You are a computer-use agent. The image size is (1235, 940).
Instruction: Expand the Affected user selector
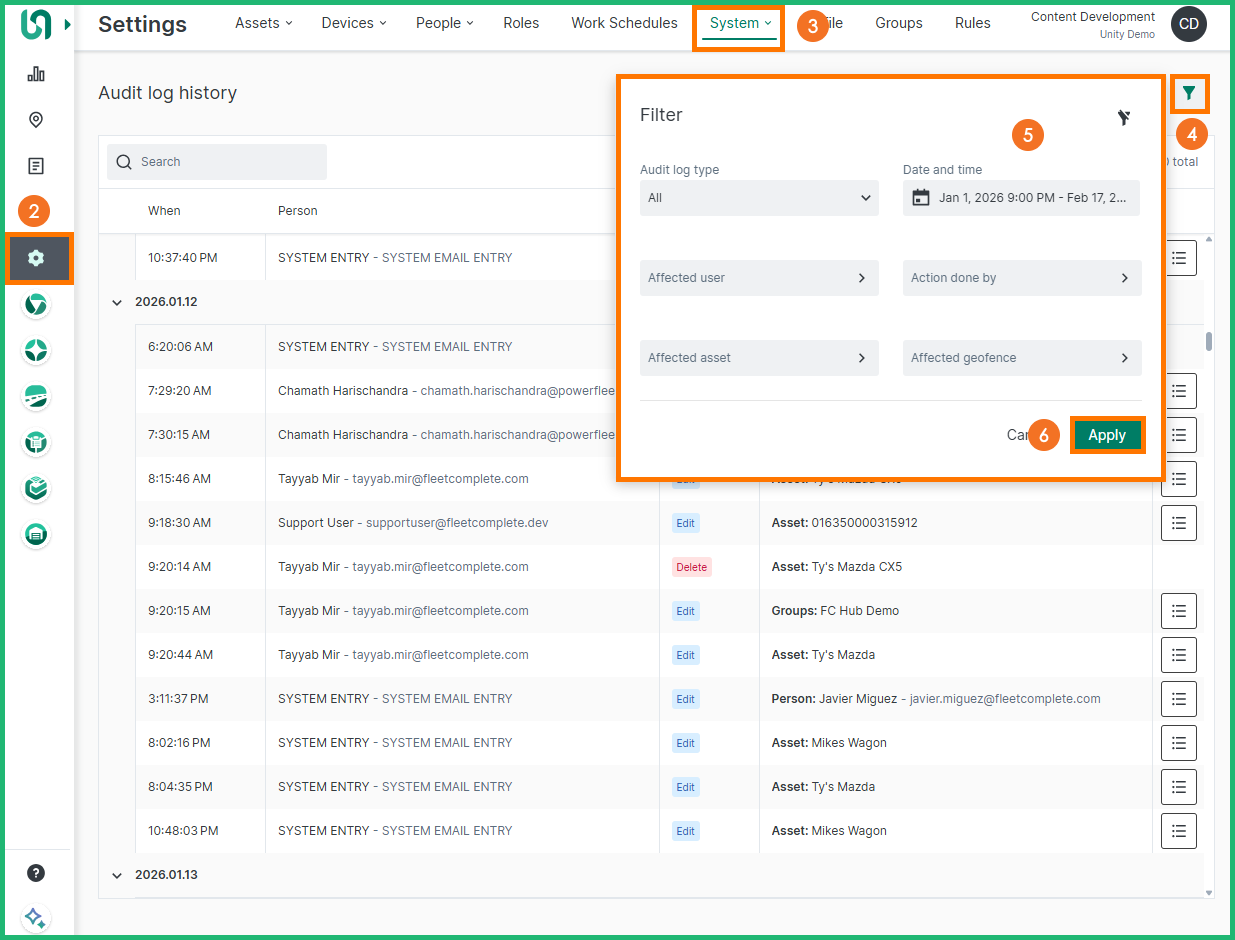pos(759,278)
